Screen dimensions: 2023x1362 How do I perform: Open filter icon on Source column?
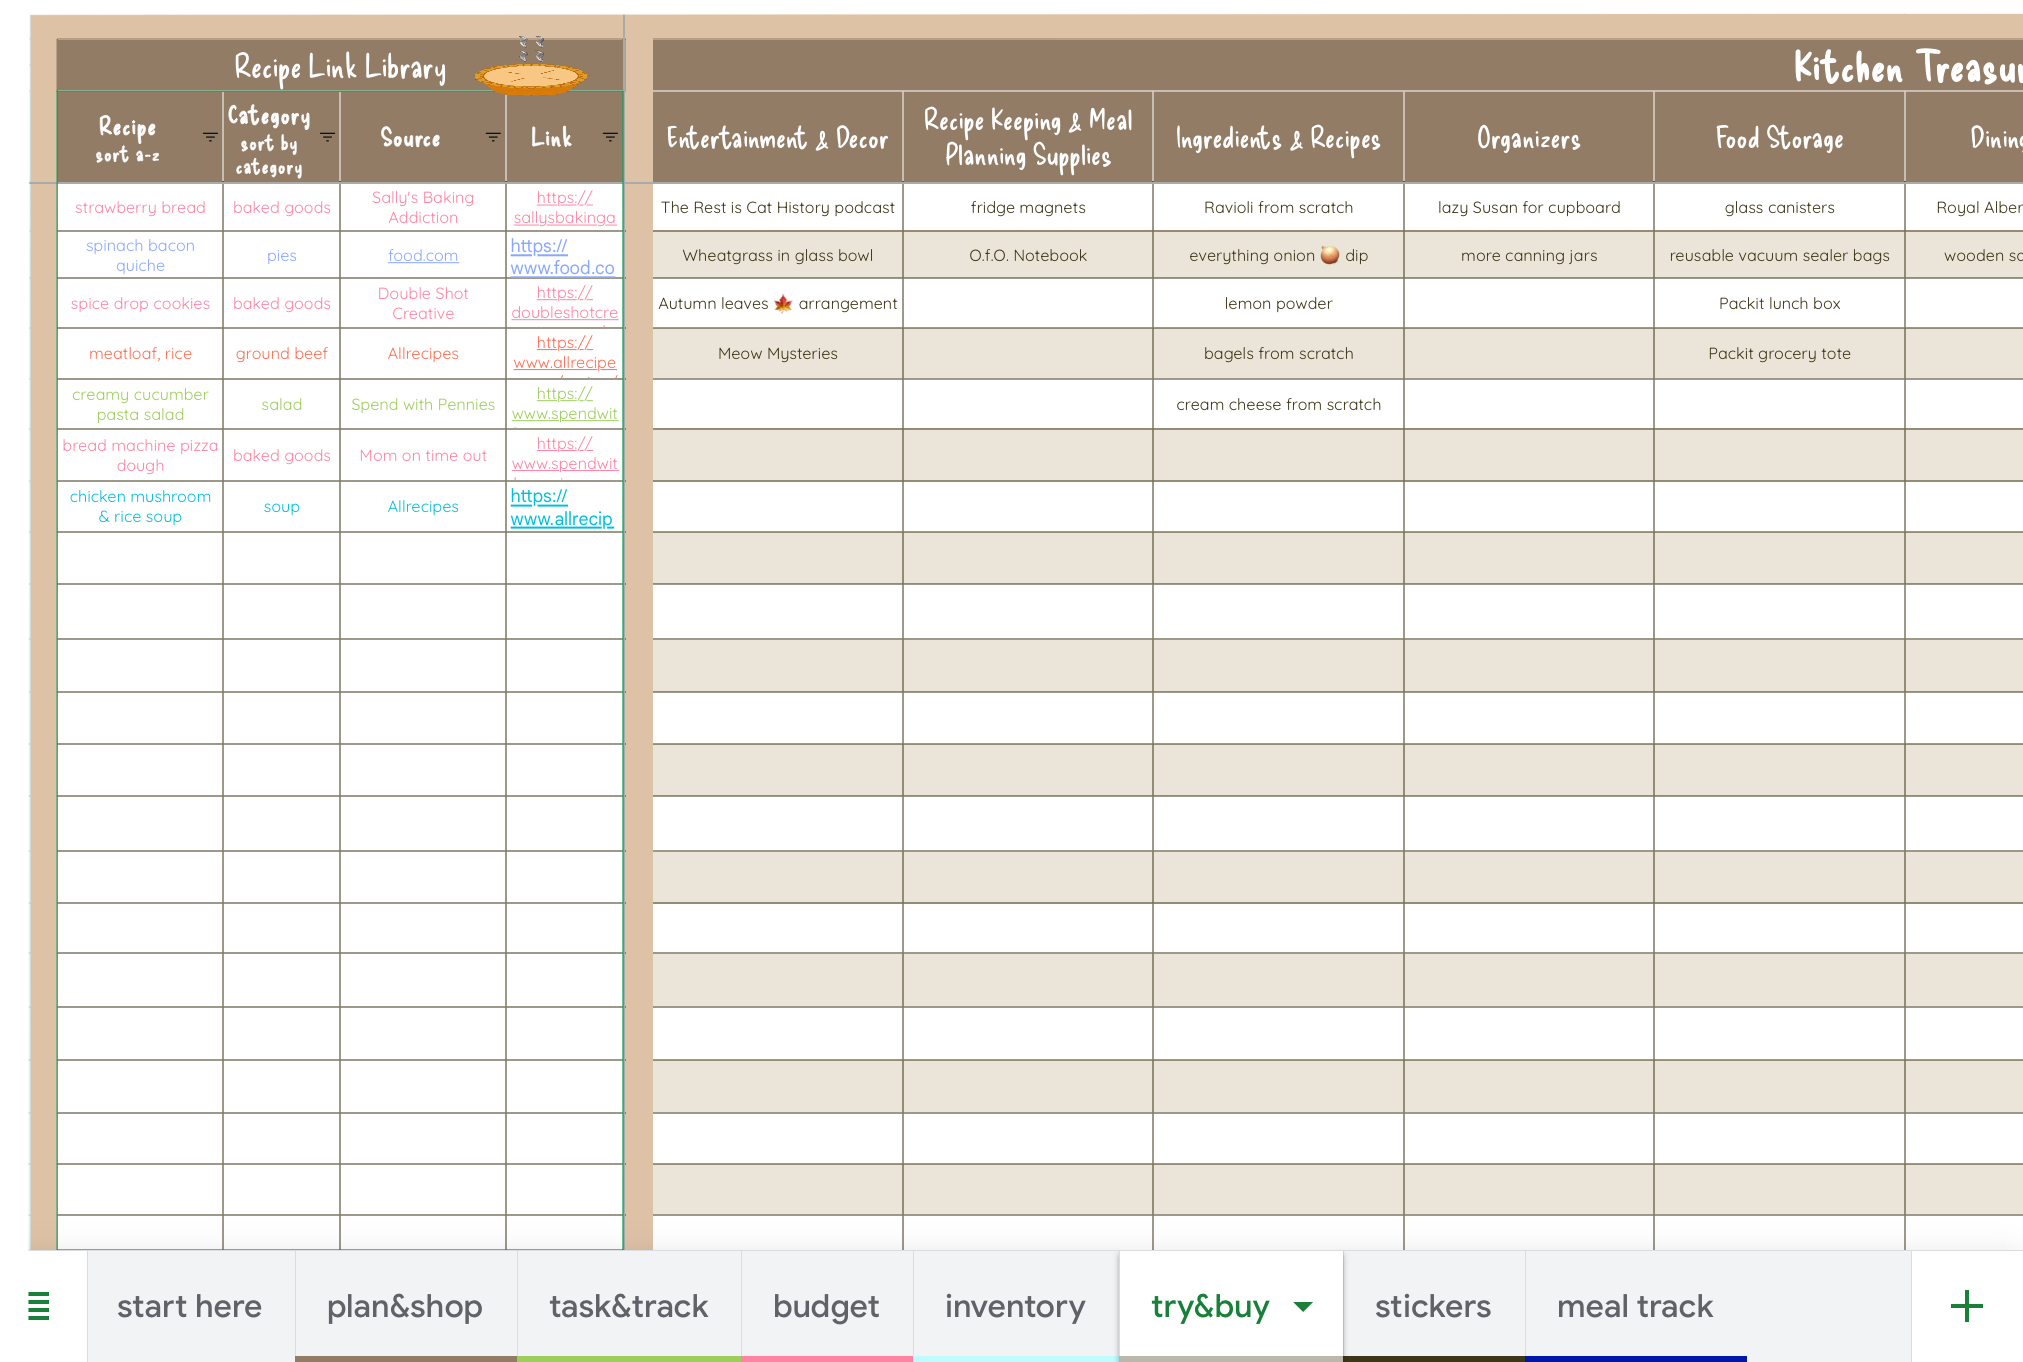click(x=493, y=137)
